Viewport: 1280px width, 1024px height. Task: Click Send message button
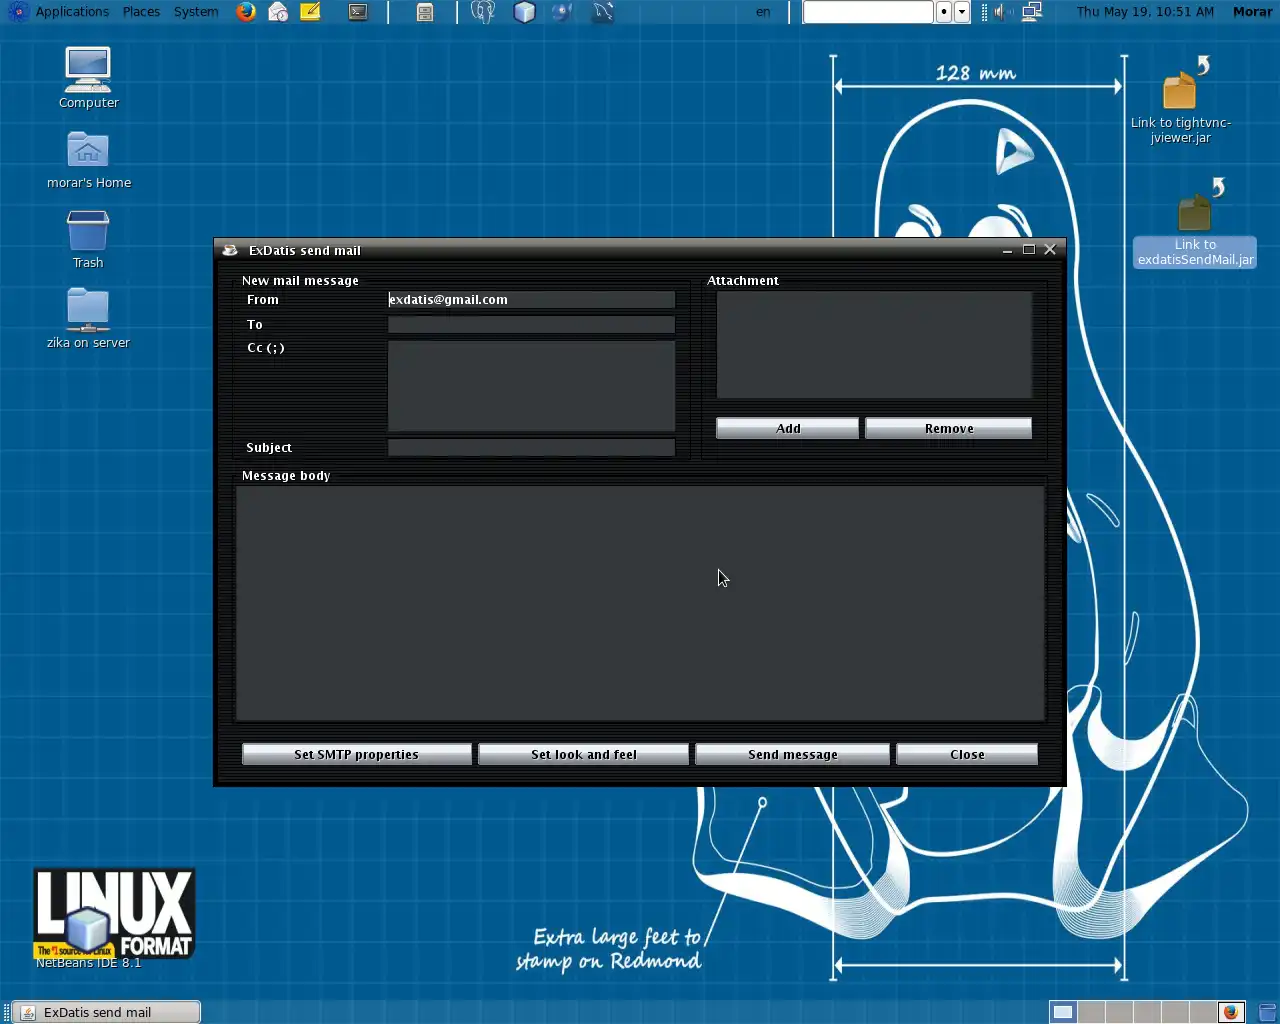click(x=792, y=754)
